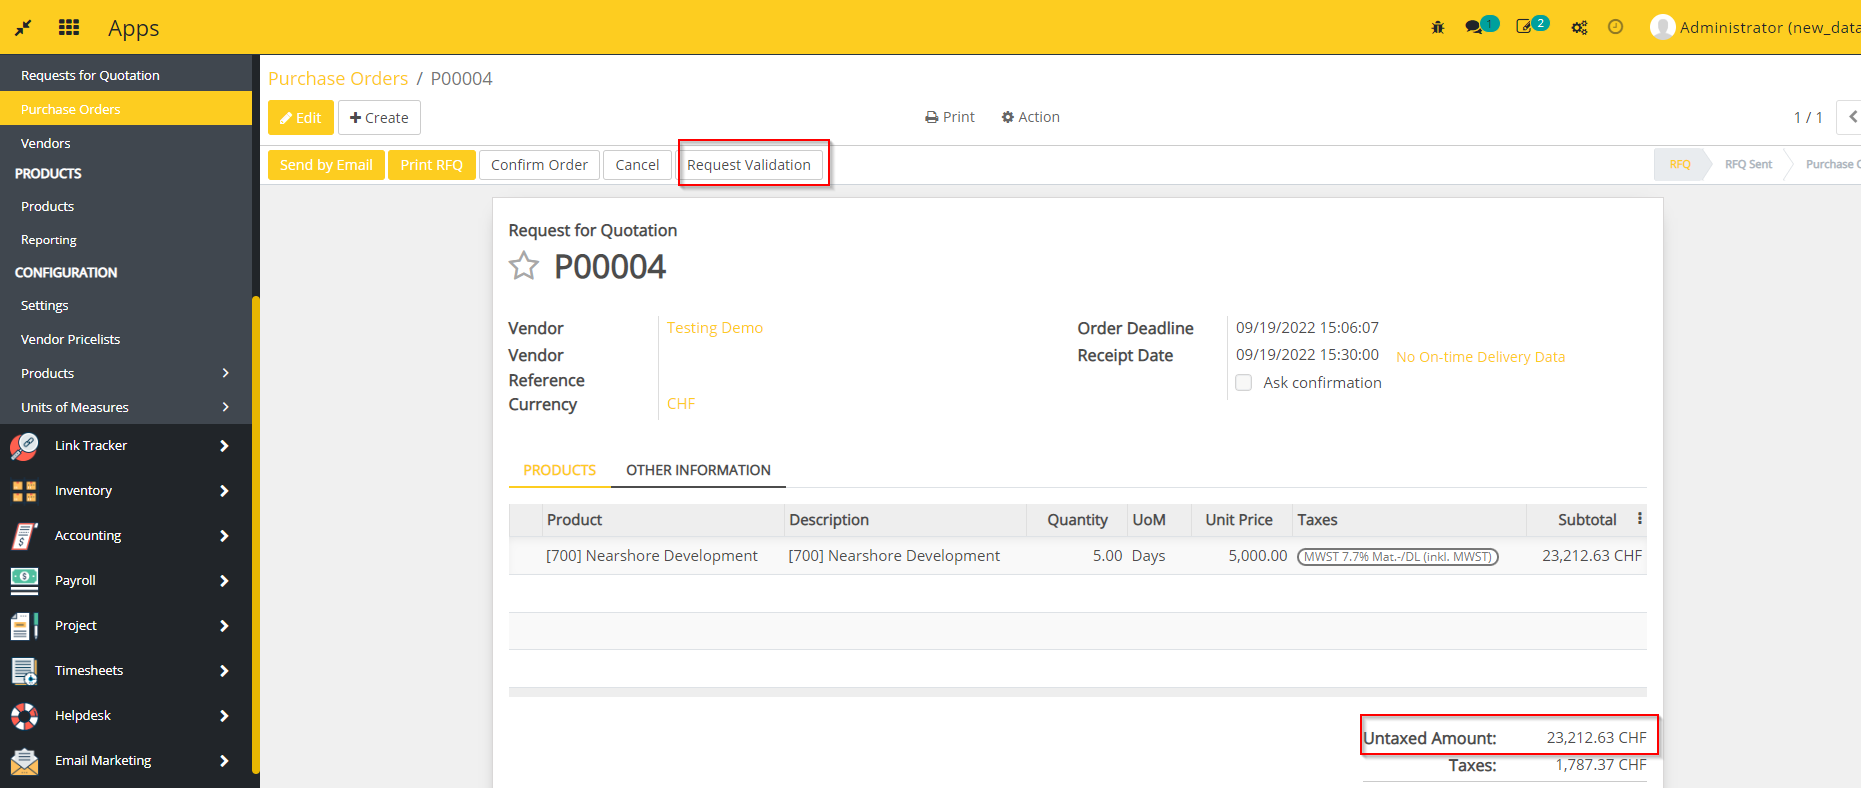The height and width of the screenshot is (788, 1861).
Task: Click the Send by Email button
Action: coord(326,165)
